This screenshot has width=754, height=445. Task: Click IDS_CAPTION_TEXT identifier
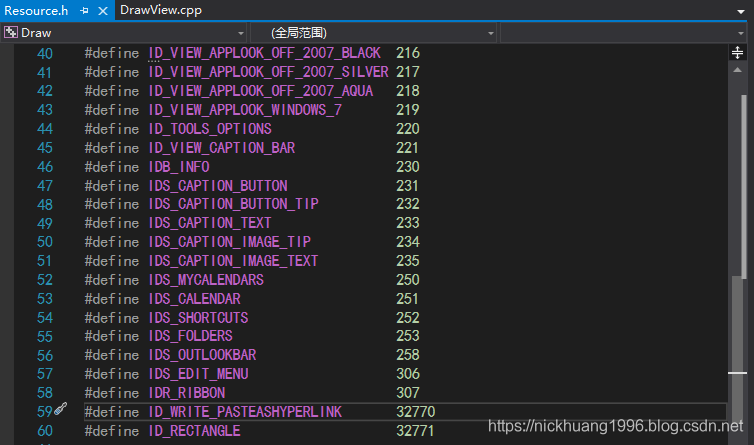point(210,223)
